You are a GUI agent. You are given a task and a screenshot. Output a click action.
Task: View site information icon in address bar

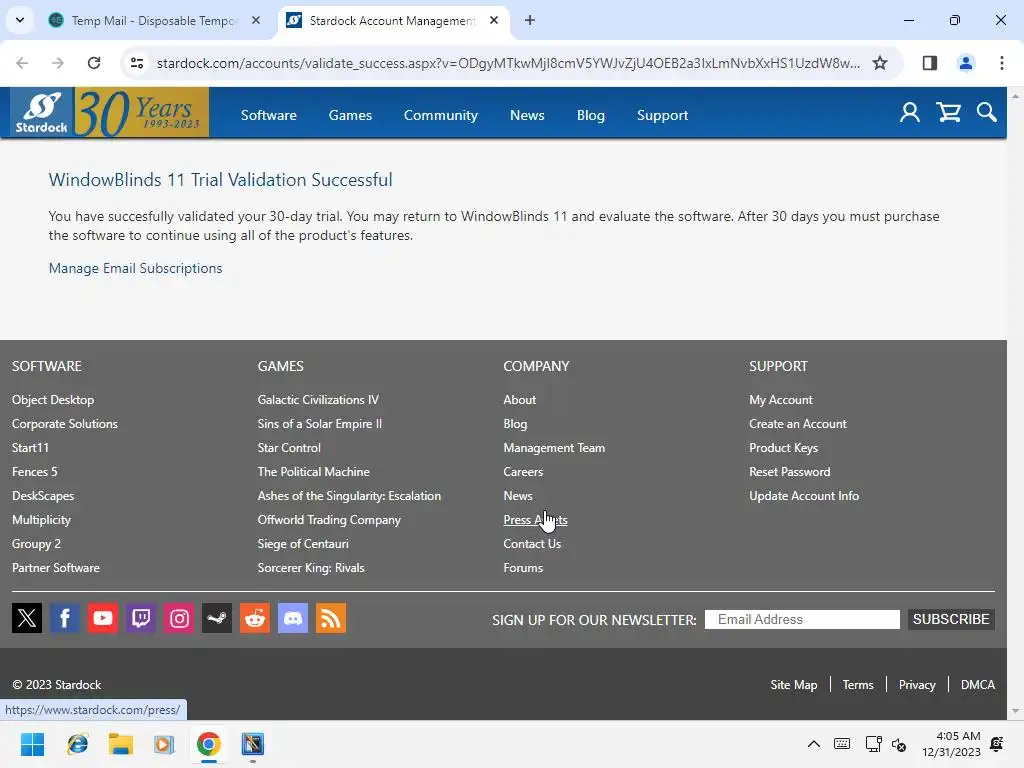point(136,63)
